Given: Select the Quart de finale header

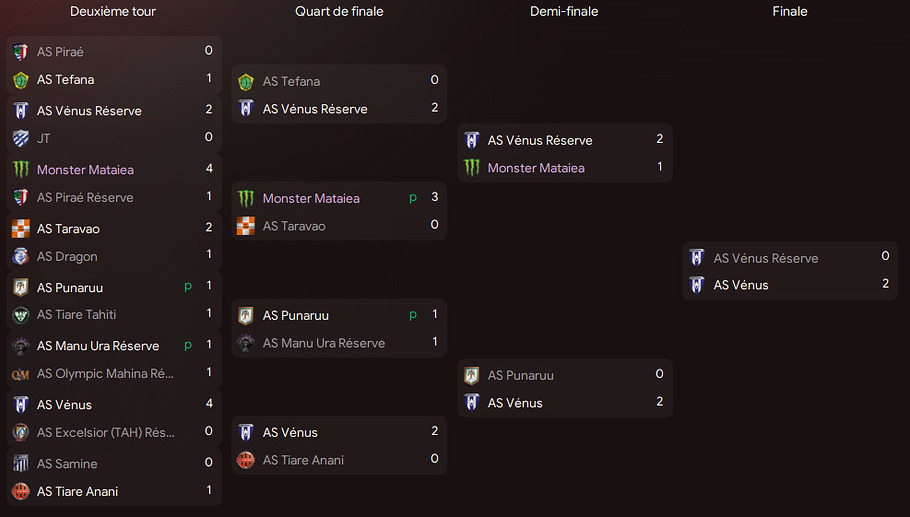Looking at the screenshot, I should 339,12.
